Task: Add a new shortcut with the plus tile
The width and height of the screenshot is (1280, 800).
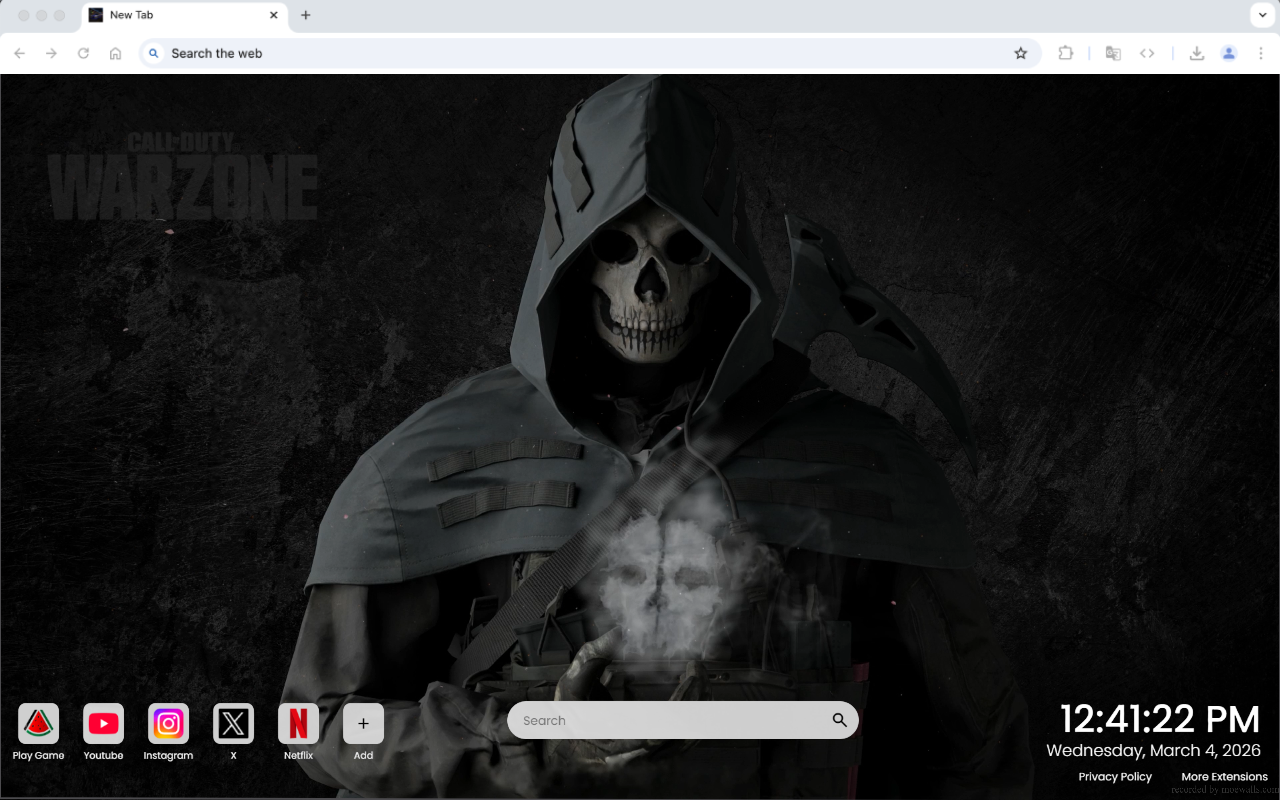Action: pyautogui.click(x=363, y=723)
